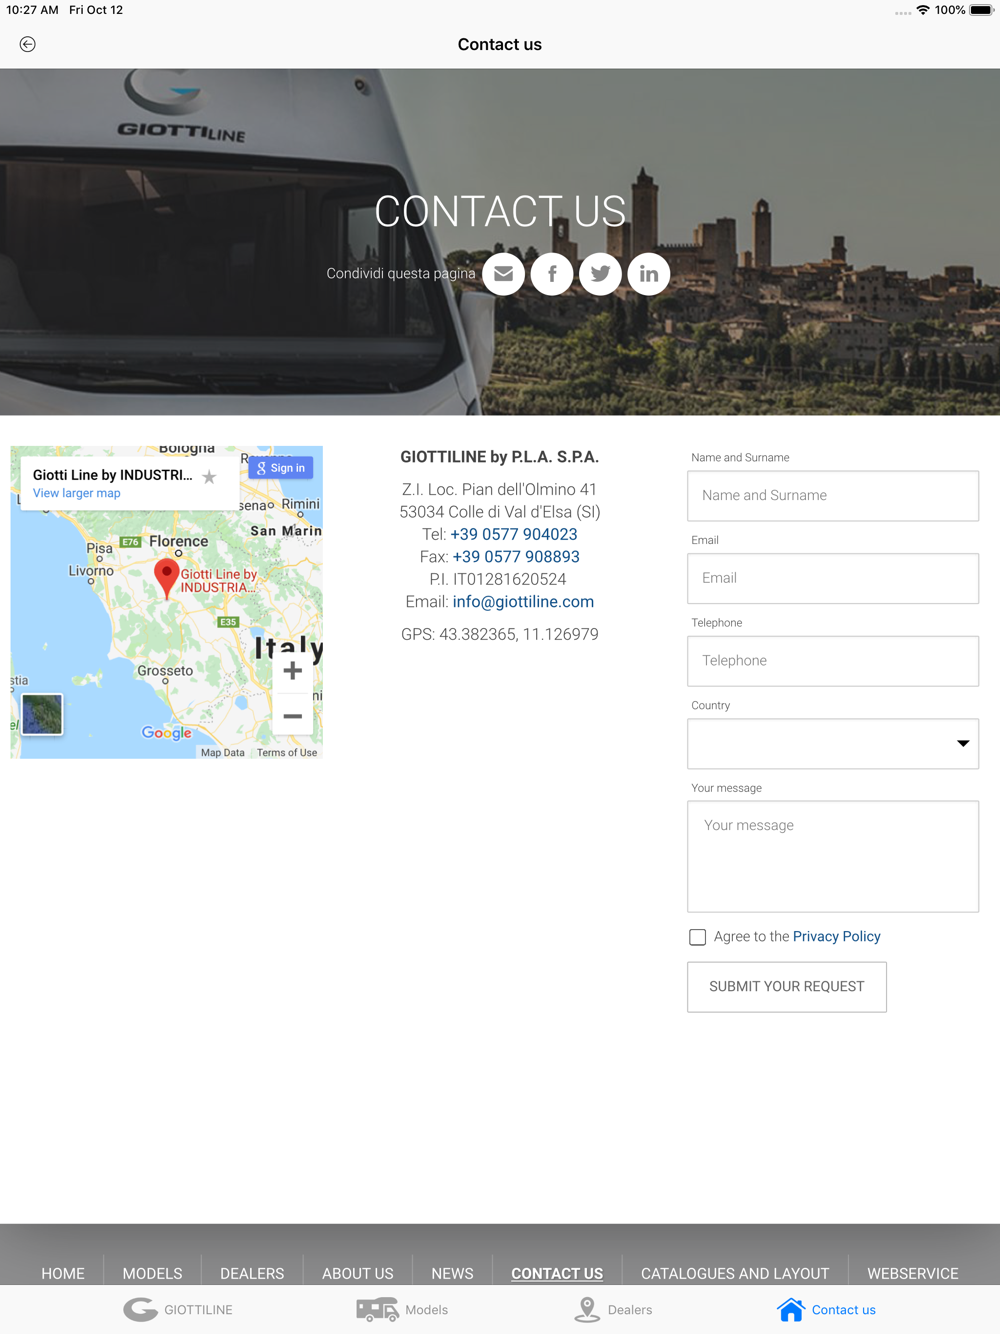
Task: Sign in to Google Maps
Action: 281,468
